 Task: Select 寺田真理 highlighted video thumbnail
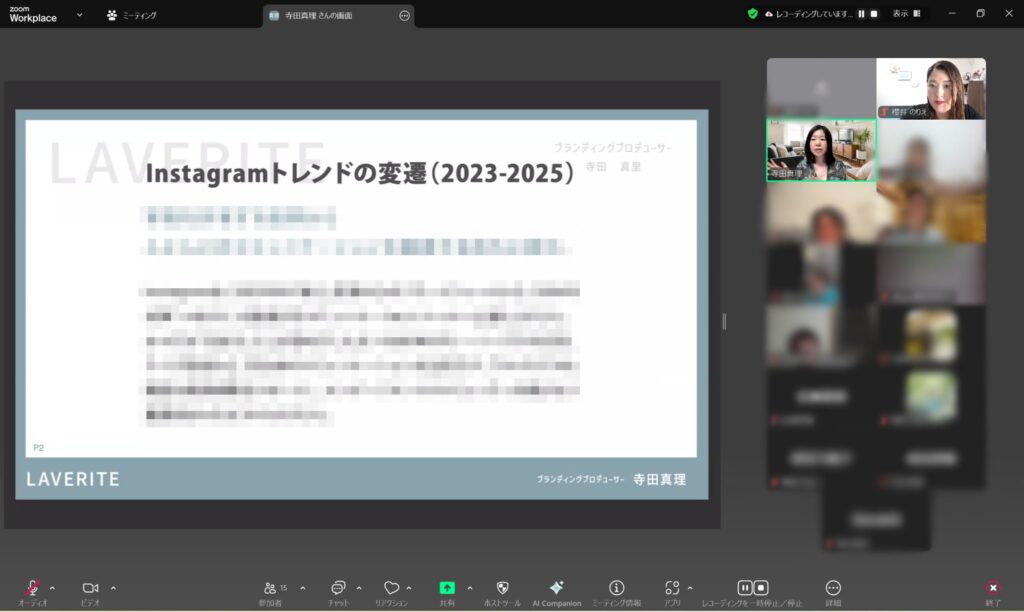821,150
